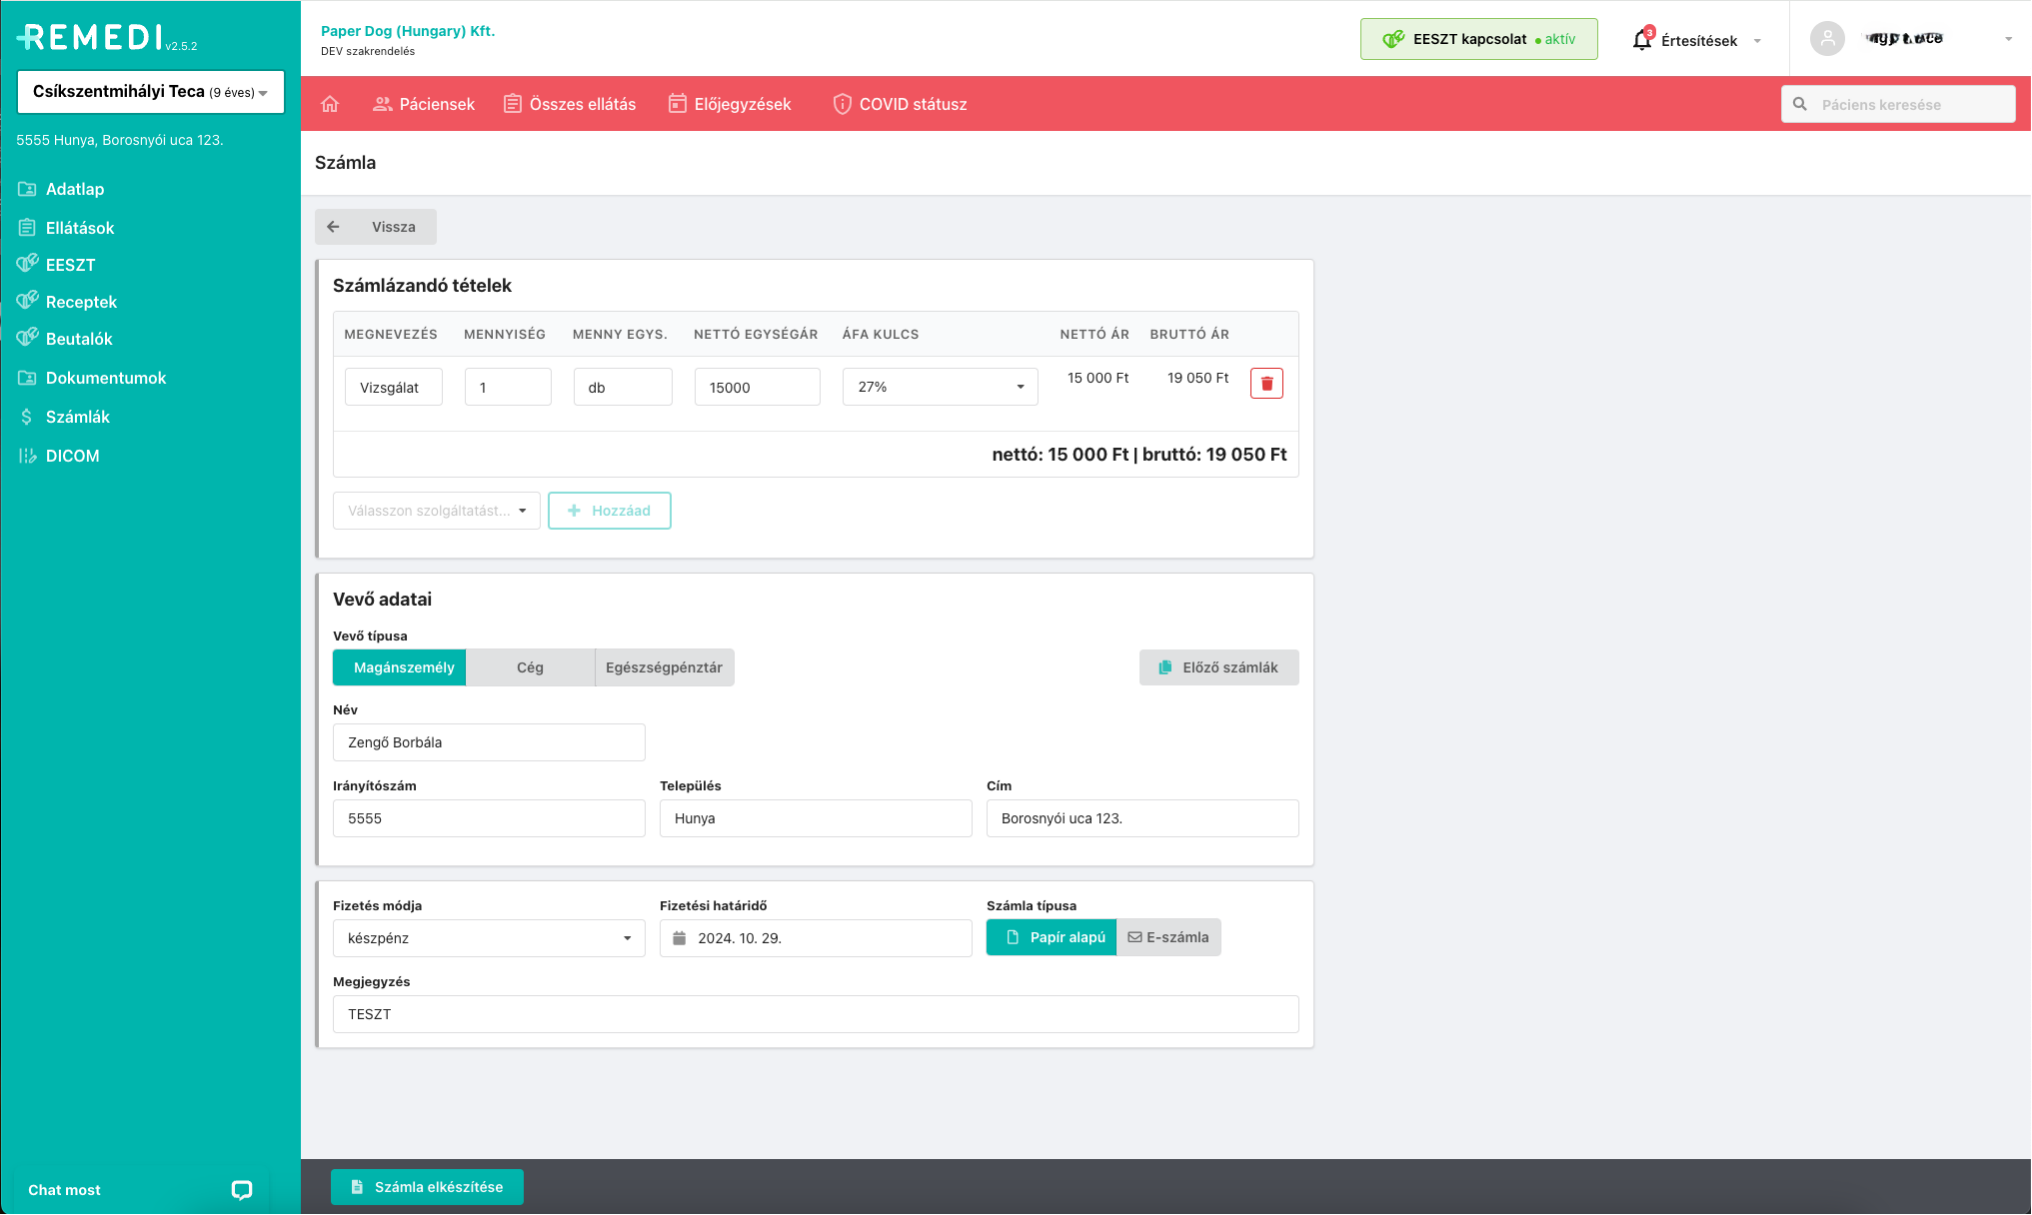Click EESZT kapcsolat status badge
Screen dimensions: 2032x1215
(1478, 39)
